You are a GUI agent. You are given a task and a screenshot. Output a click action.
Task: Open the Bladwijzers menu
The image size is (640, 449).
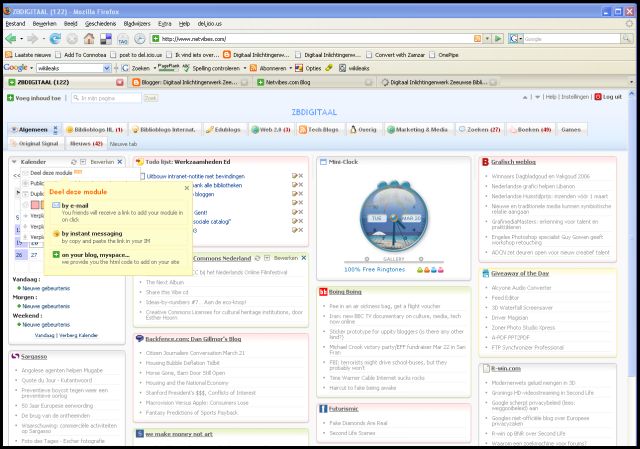pos(137,24)
